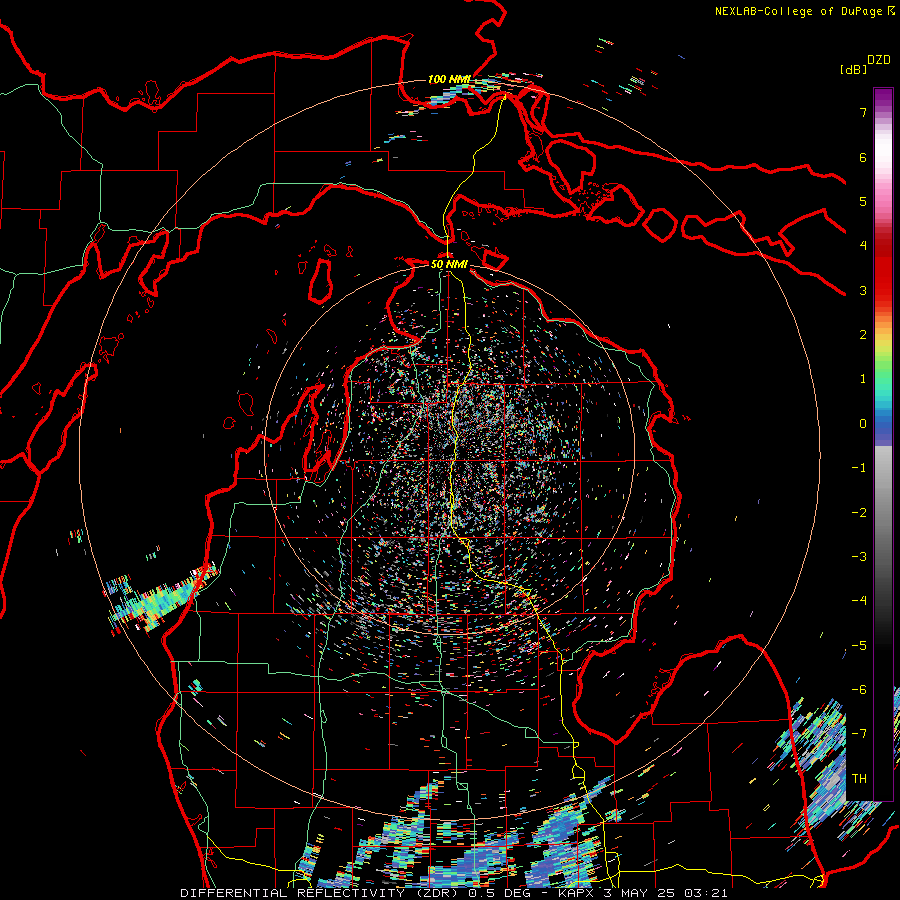Click the DZD label above the color scale
Viewport: 900px width, 900px height.
pyautogui.click(x=879, y=60)
